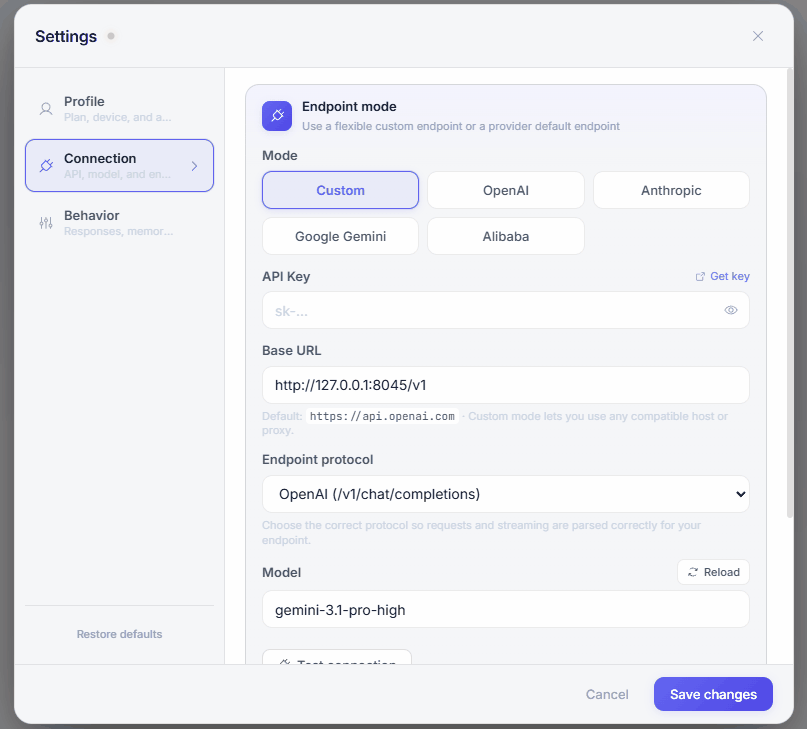807x729 pixels.
Task: Click Restore defaults in the sidebar
Action: pos(119,634)
